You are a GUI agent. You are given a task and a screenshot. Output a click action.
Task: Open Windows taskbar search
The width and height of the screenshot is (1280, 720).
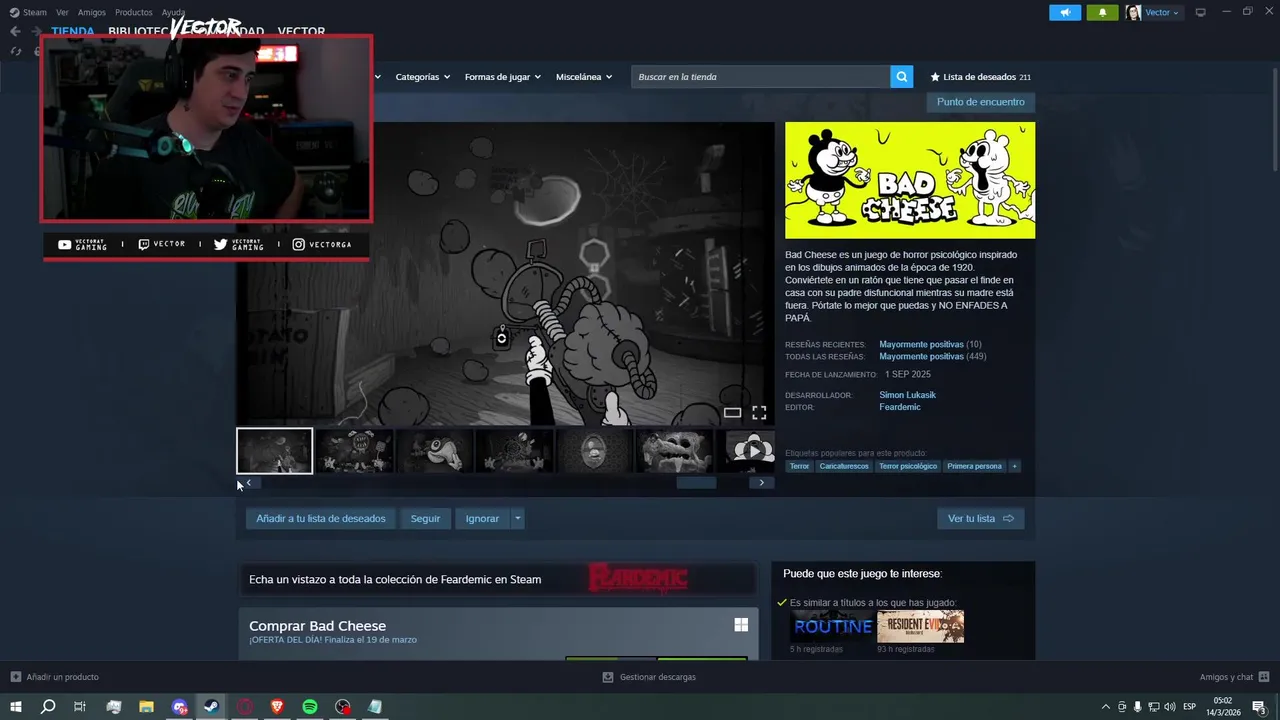48,706
